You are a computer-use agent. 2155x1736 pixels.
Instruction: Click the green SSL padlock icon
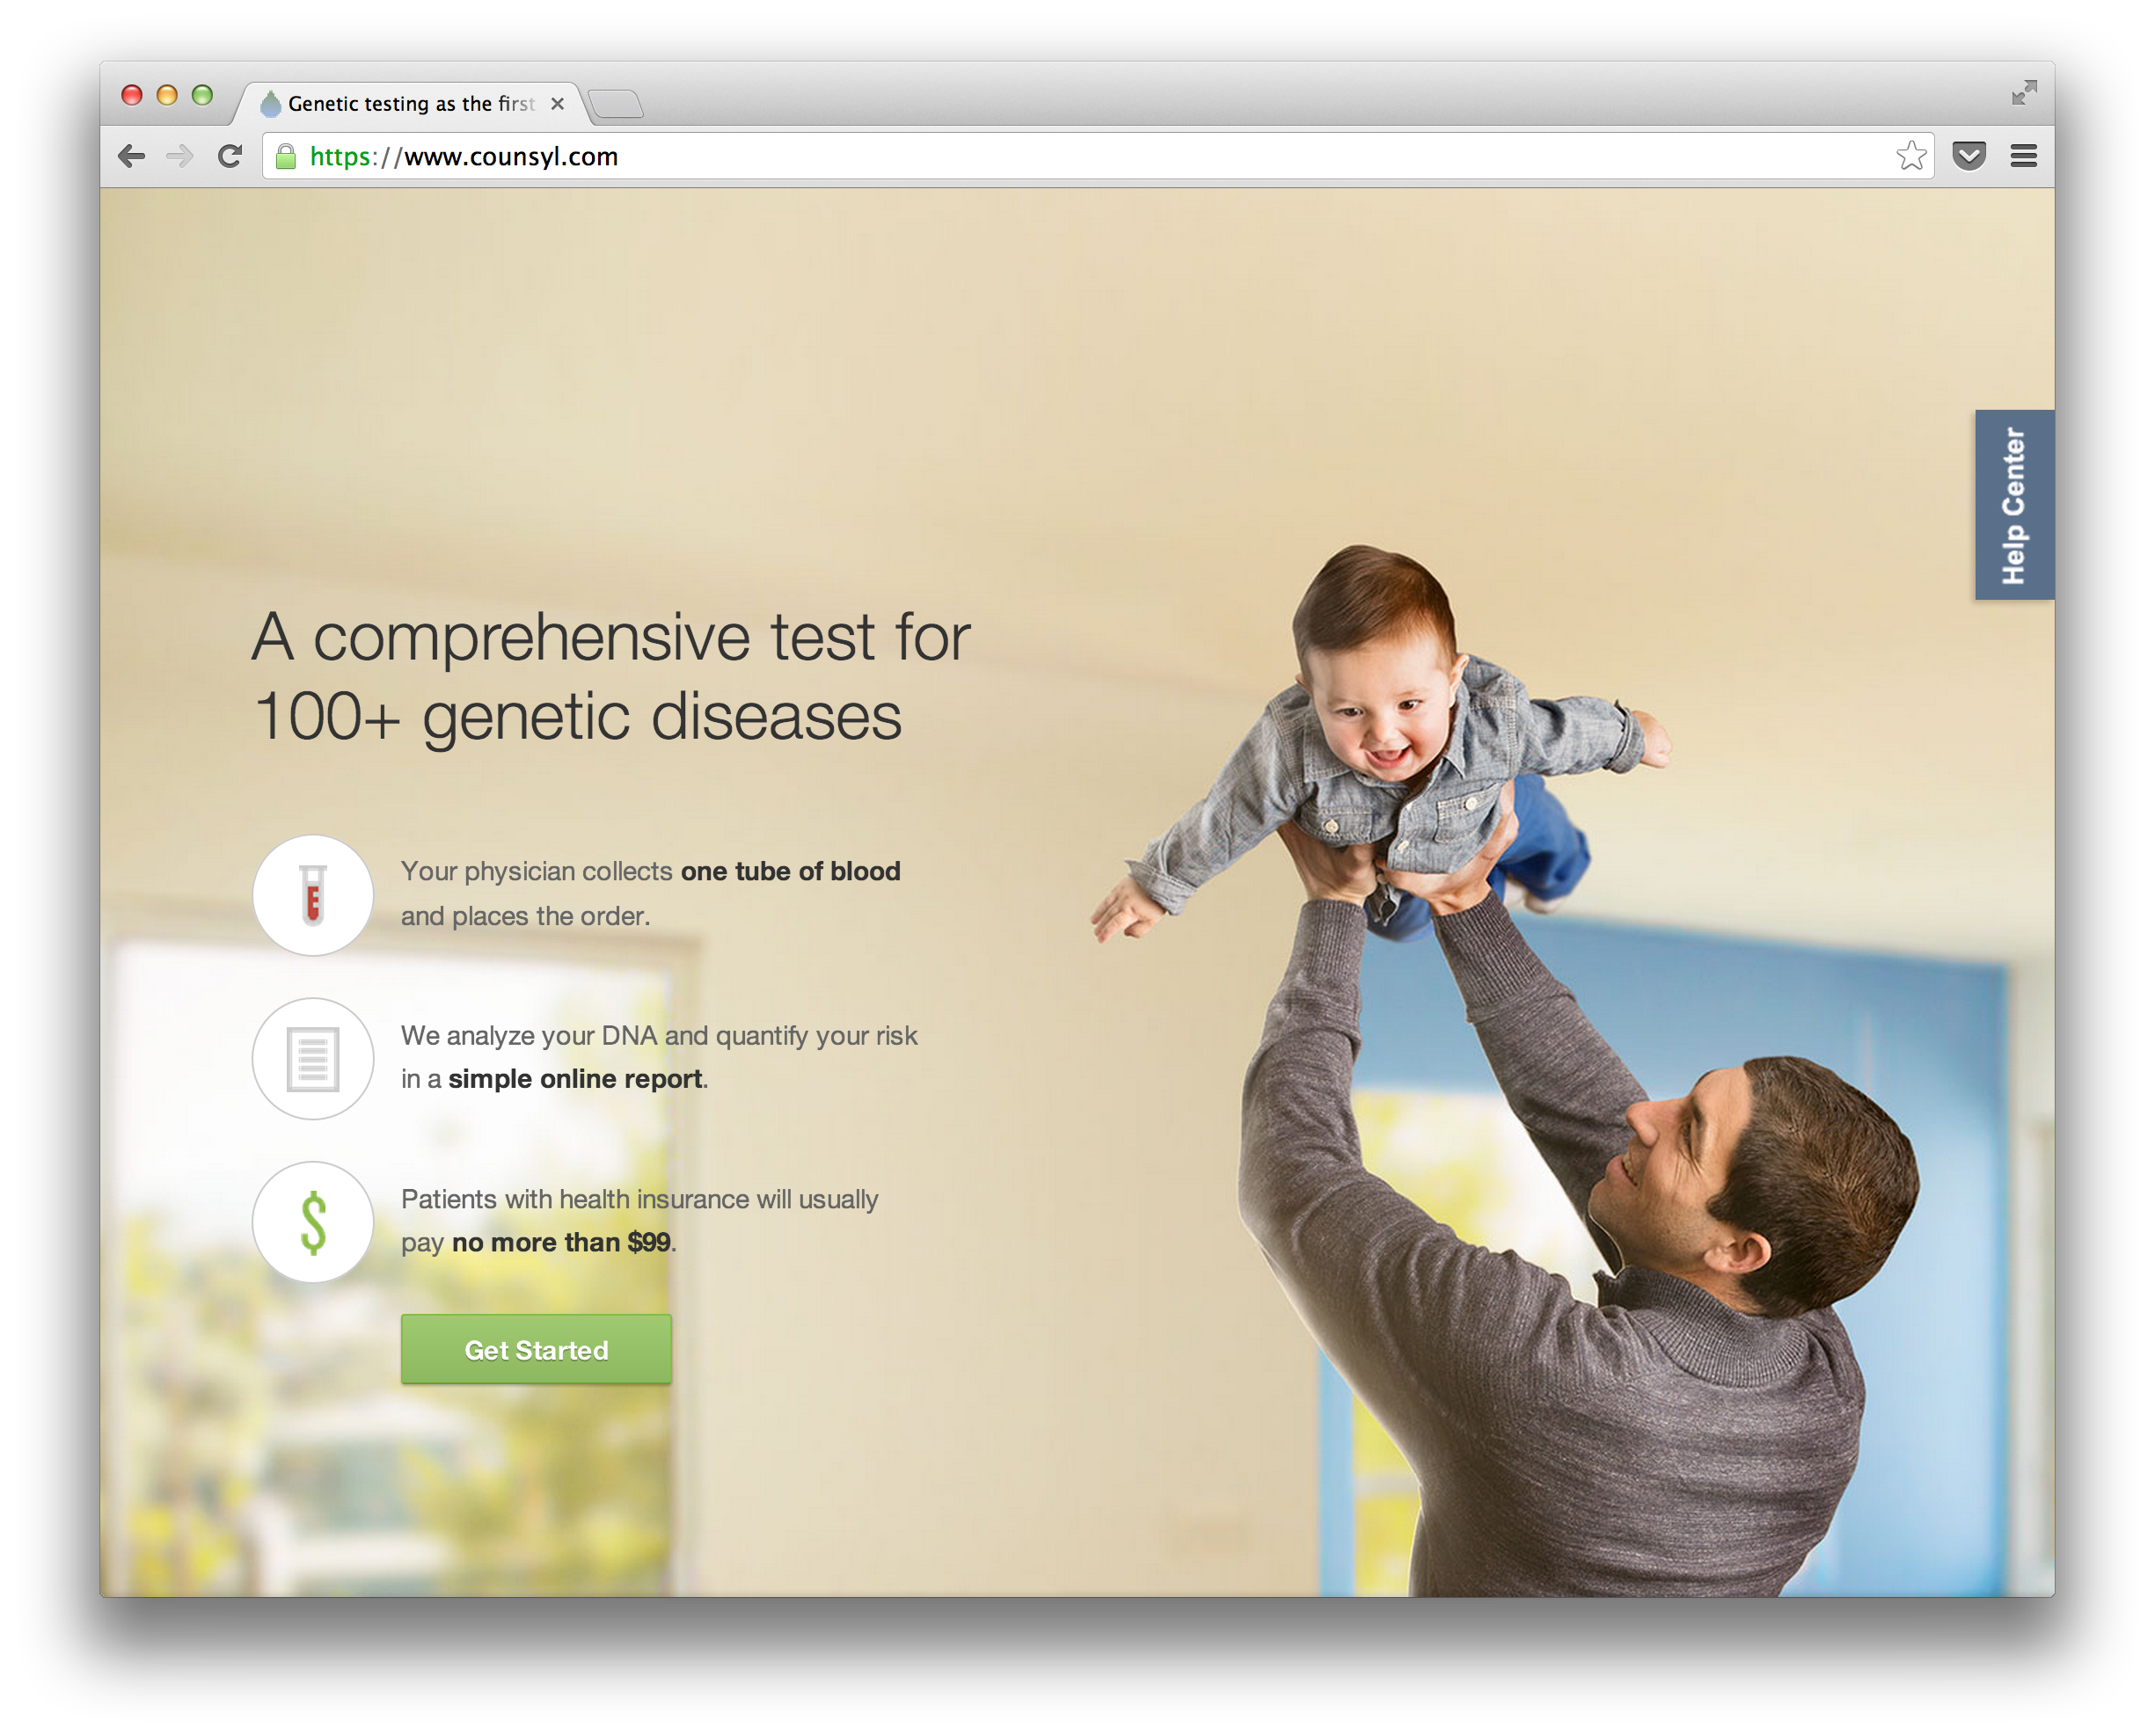pos(286,156)
